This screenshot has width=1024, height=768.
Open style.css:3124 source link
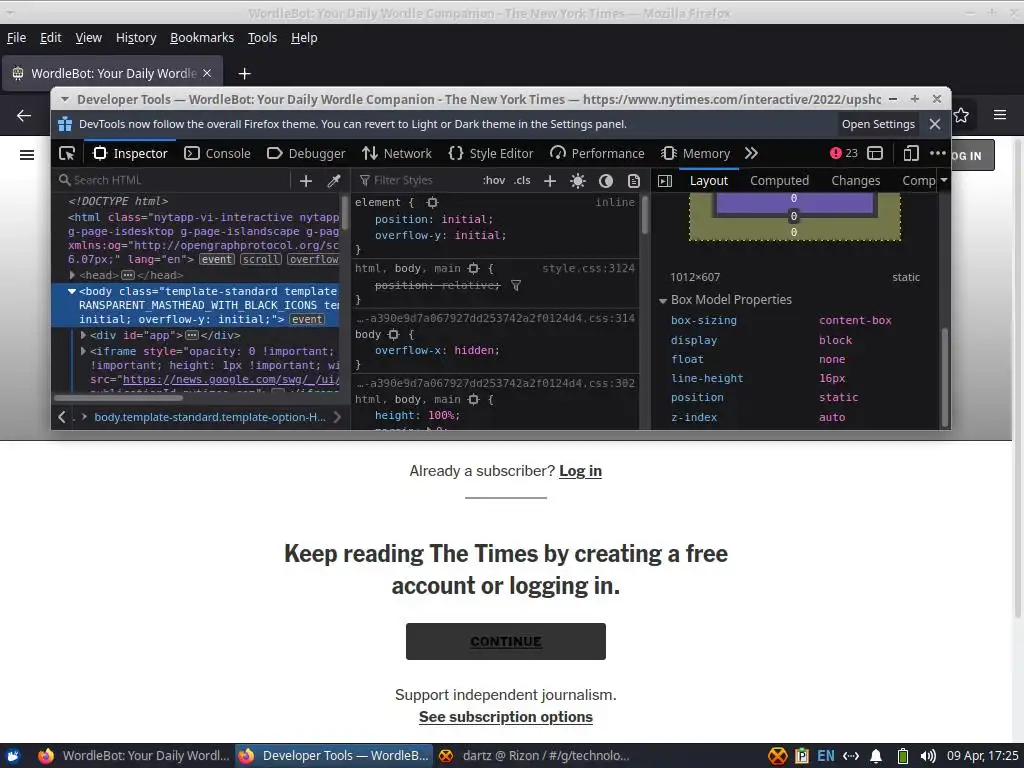click(588, 268)
